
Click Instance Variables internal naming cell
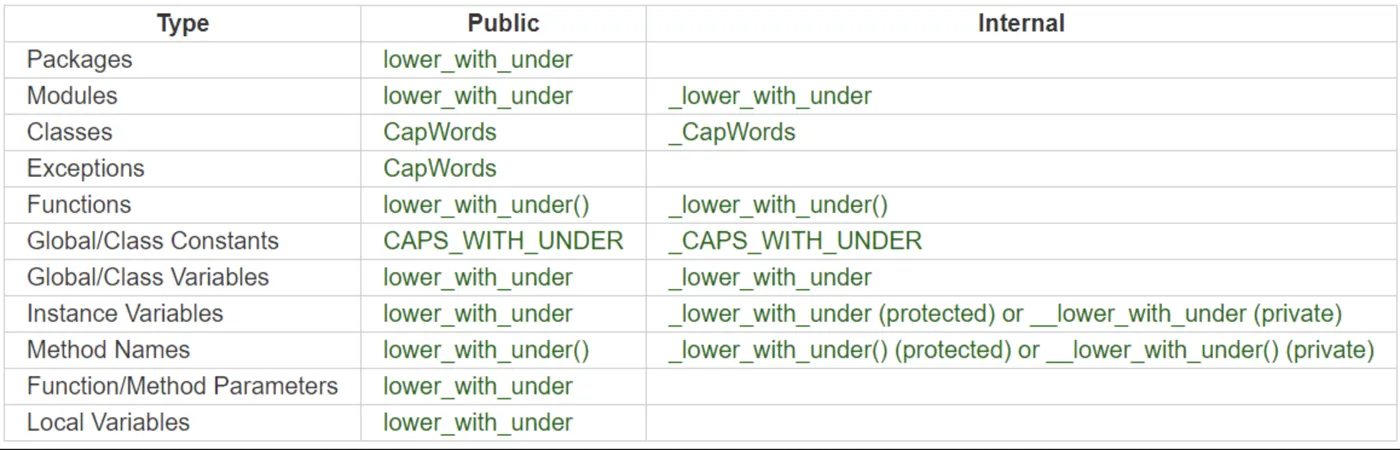[x=1004, y=313]
